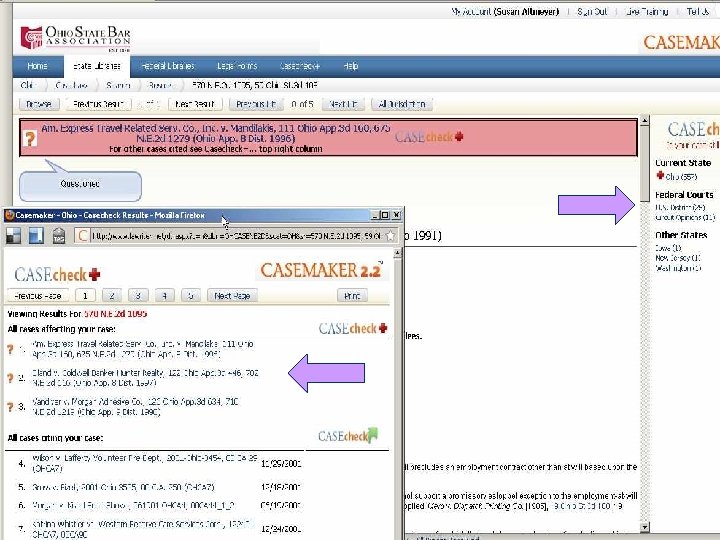Open the Am. Express v. Mandilakis link in the red banner
This screenshot has width=720, height=540.
[x=216, y=133]
